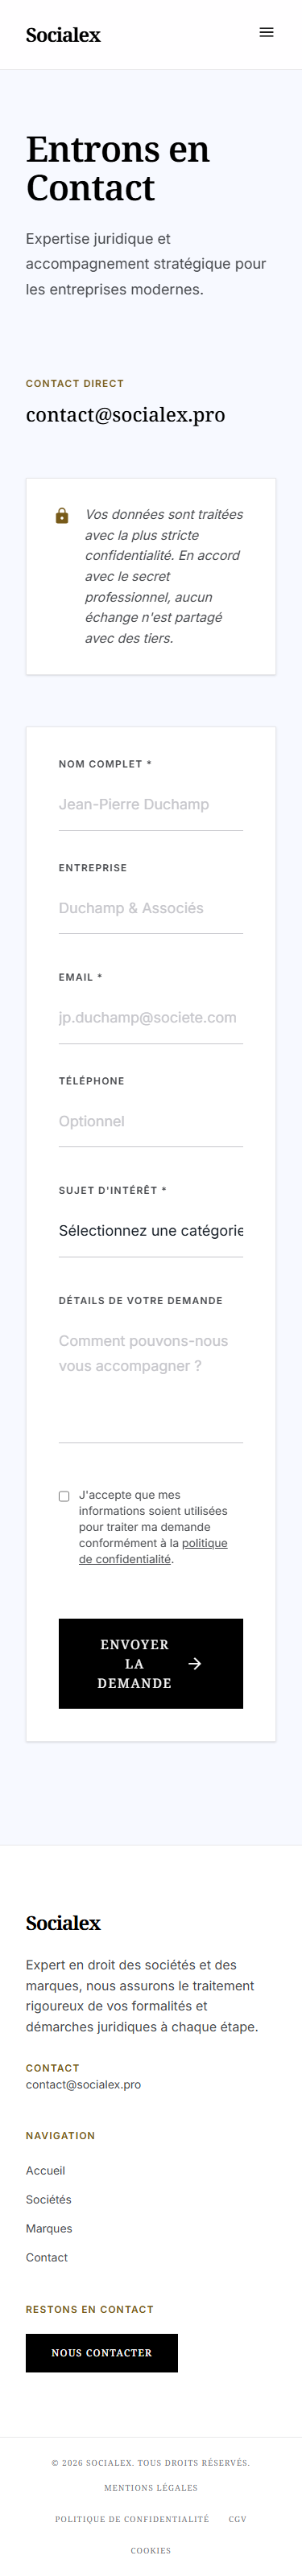Click the large contact@socialex.pro email link
Screen dimensions: 302x2576
click(x=125, y=415)
